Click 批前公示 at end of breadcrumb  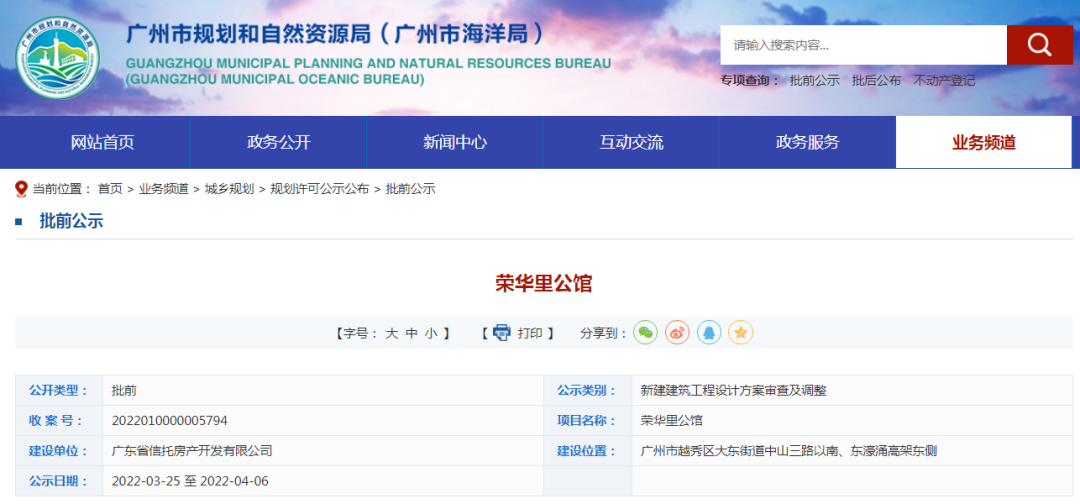[411, 189]
